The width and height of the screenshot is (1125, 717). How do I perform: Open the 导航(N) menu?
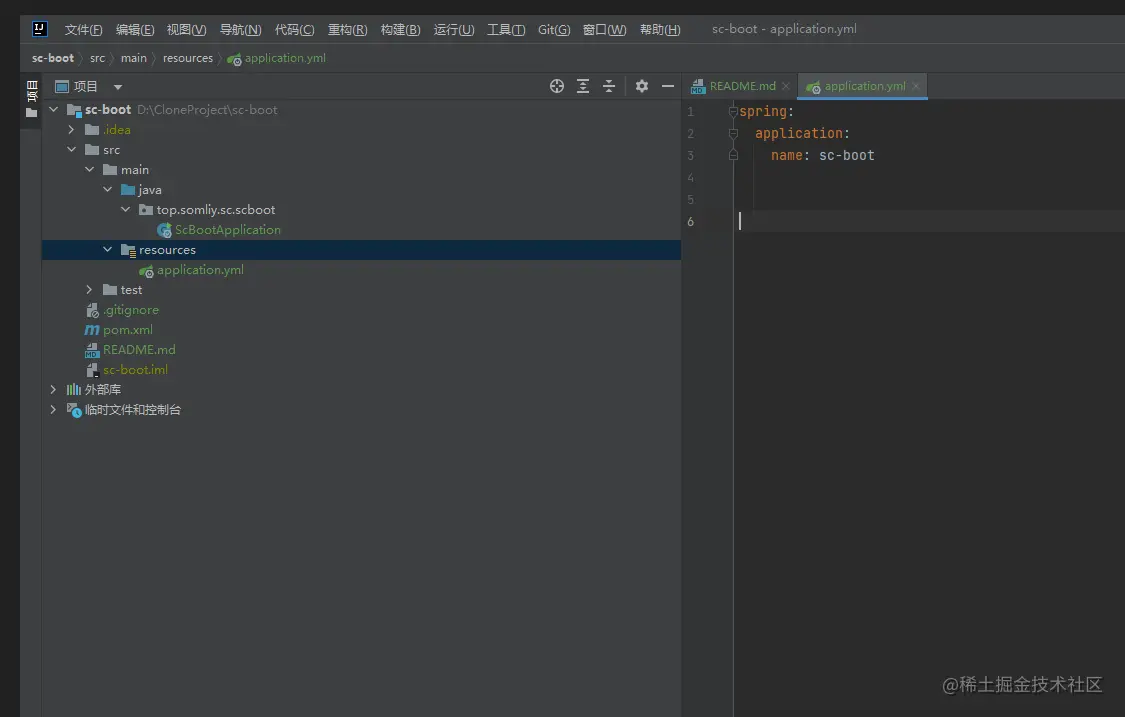(x=240, y=29)
